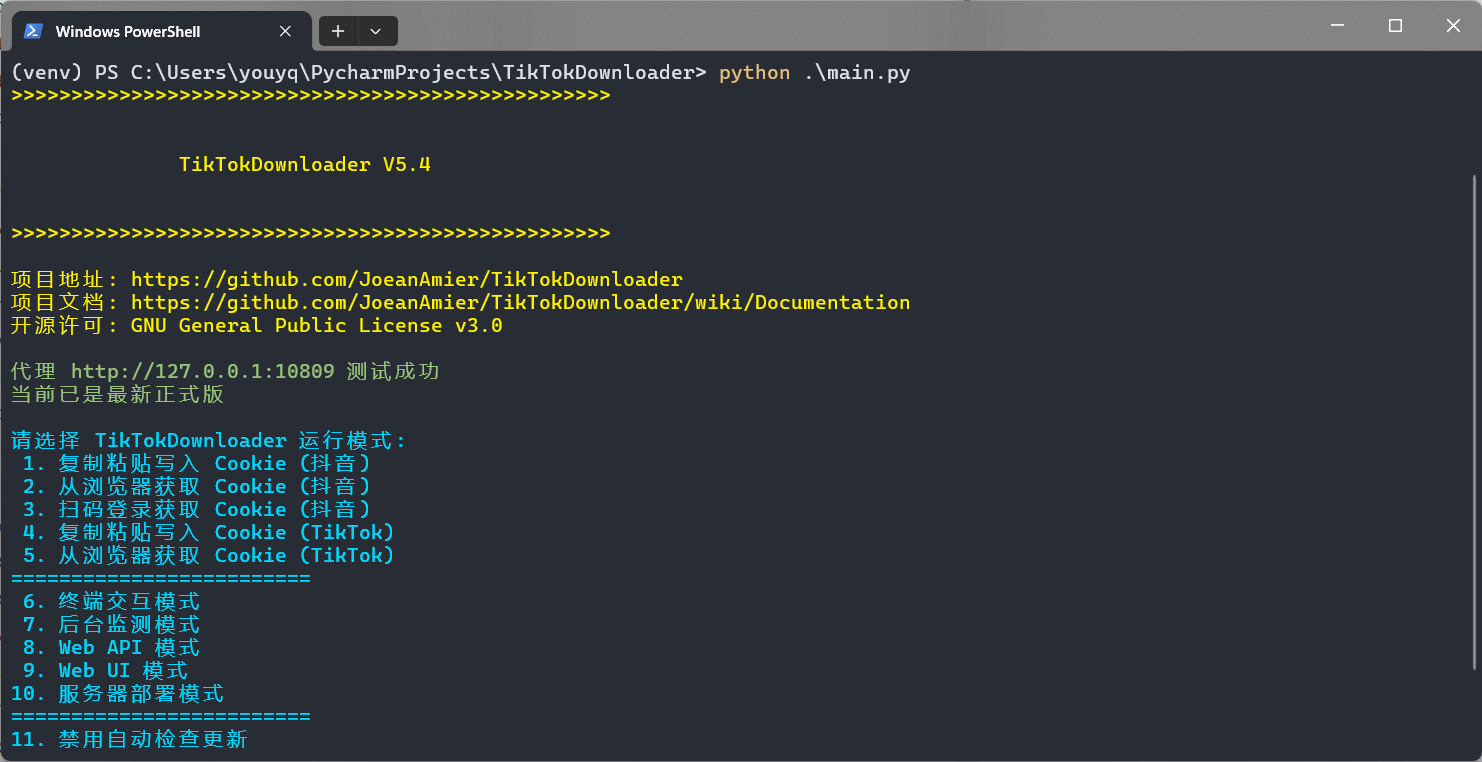Click the PowerShell icon in the tab
Screen dimensions: 1482x762
click(x=33, y=31)
